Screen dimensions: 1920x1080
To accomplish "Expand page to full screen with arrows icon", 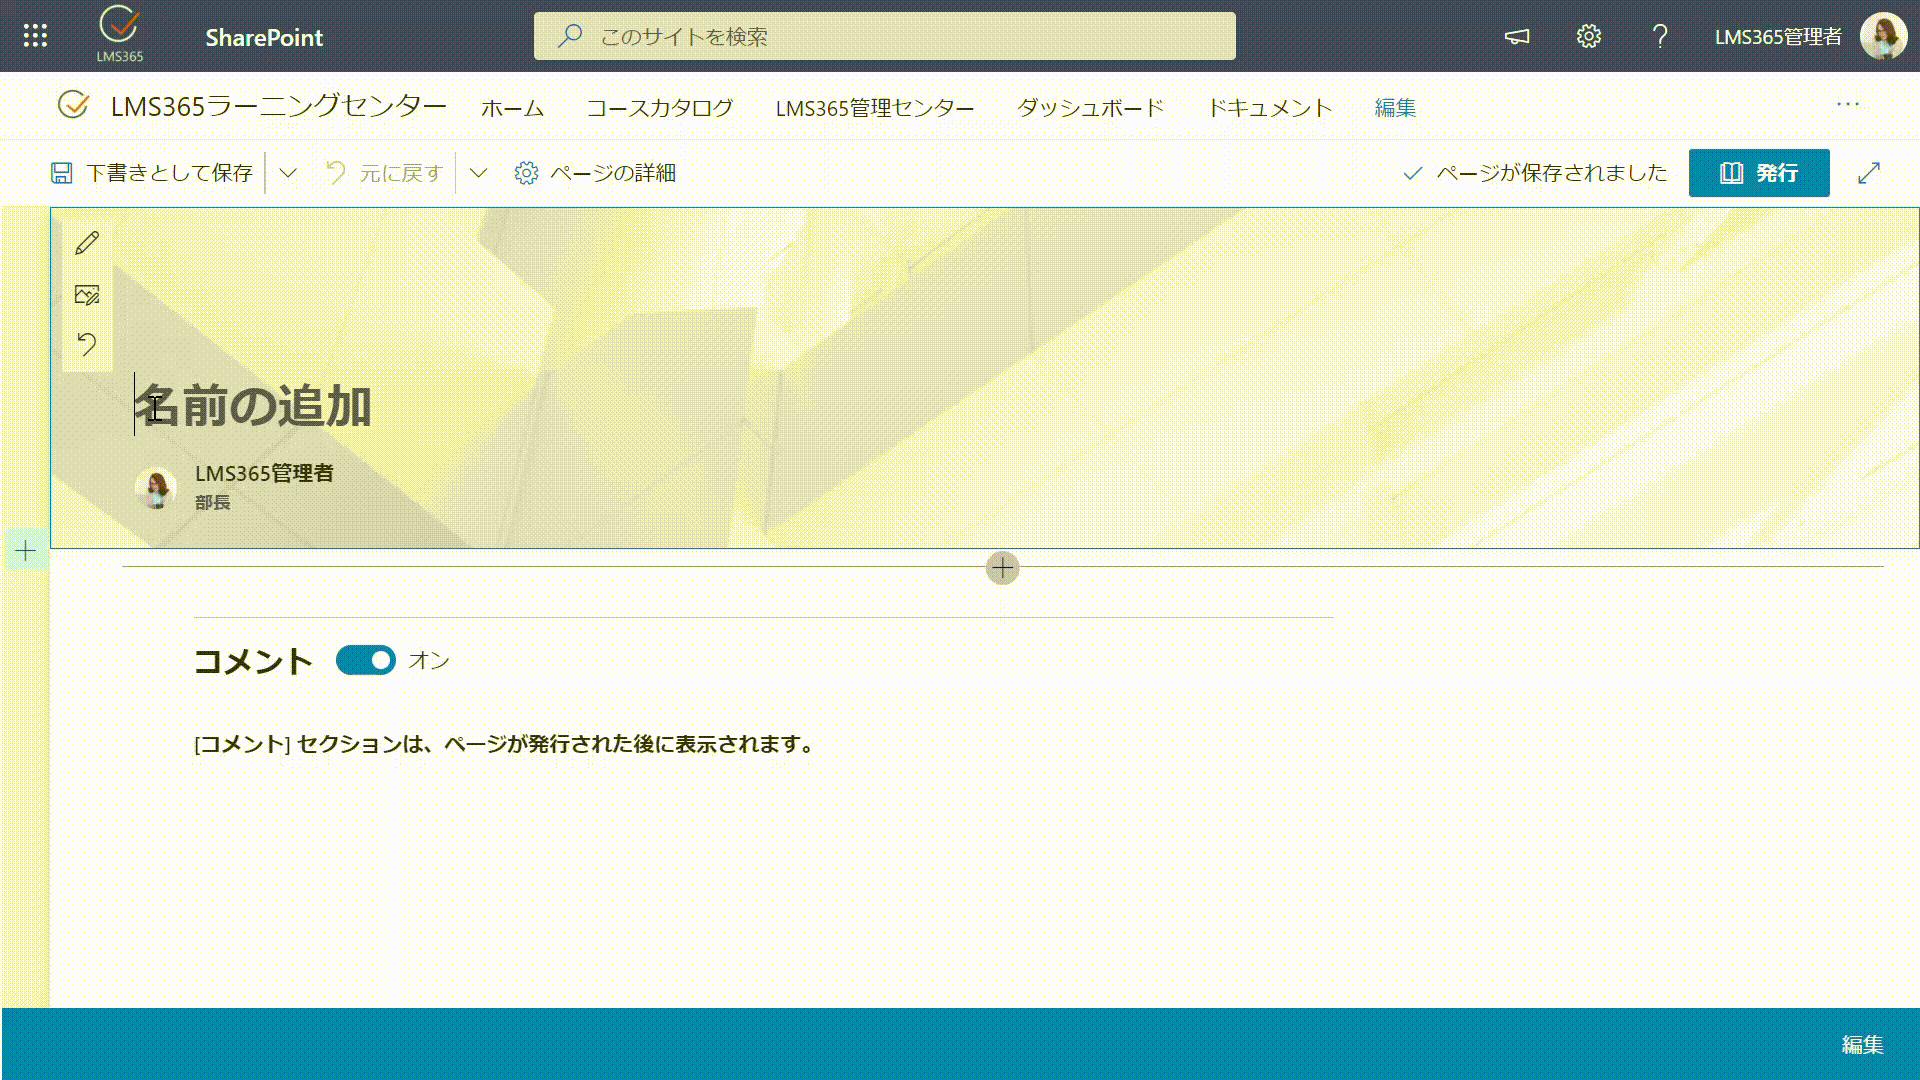I will [x=1868, y=173].
